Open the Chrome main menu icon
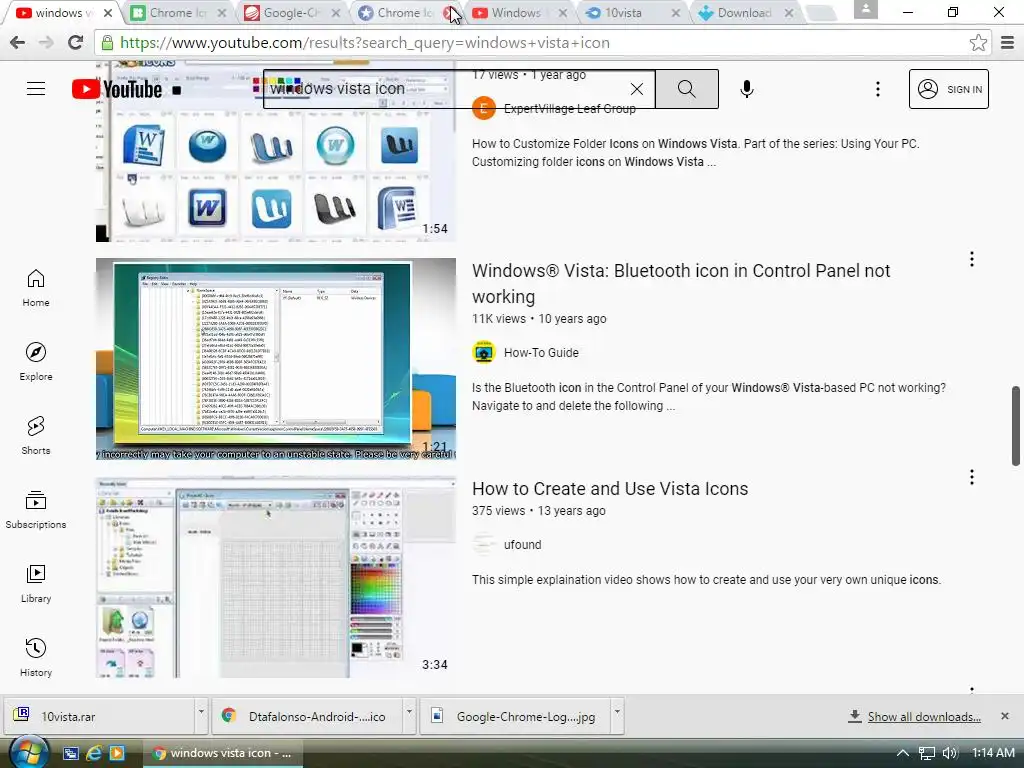The image size is (1024, 768). coord(1007,42)
